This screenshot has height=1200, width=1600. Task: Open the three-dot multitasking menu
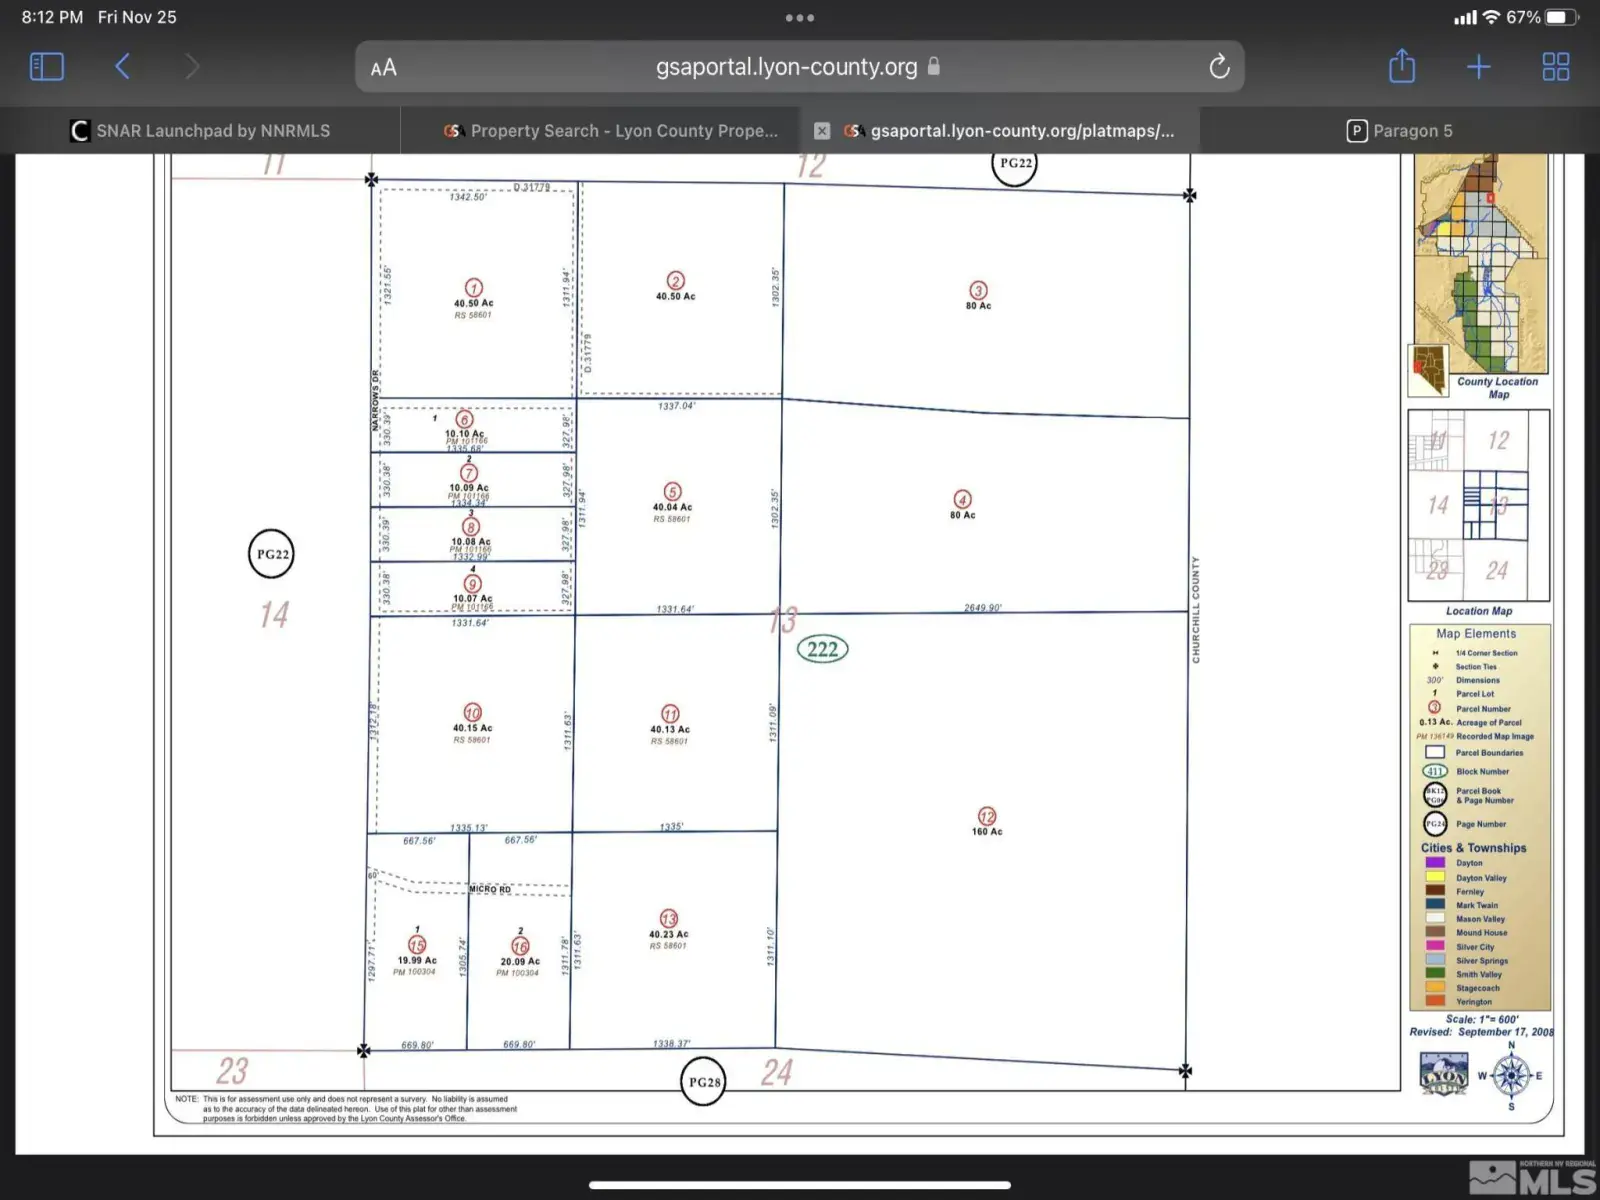pos(799,18)
